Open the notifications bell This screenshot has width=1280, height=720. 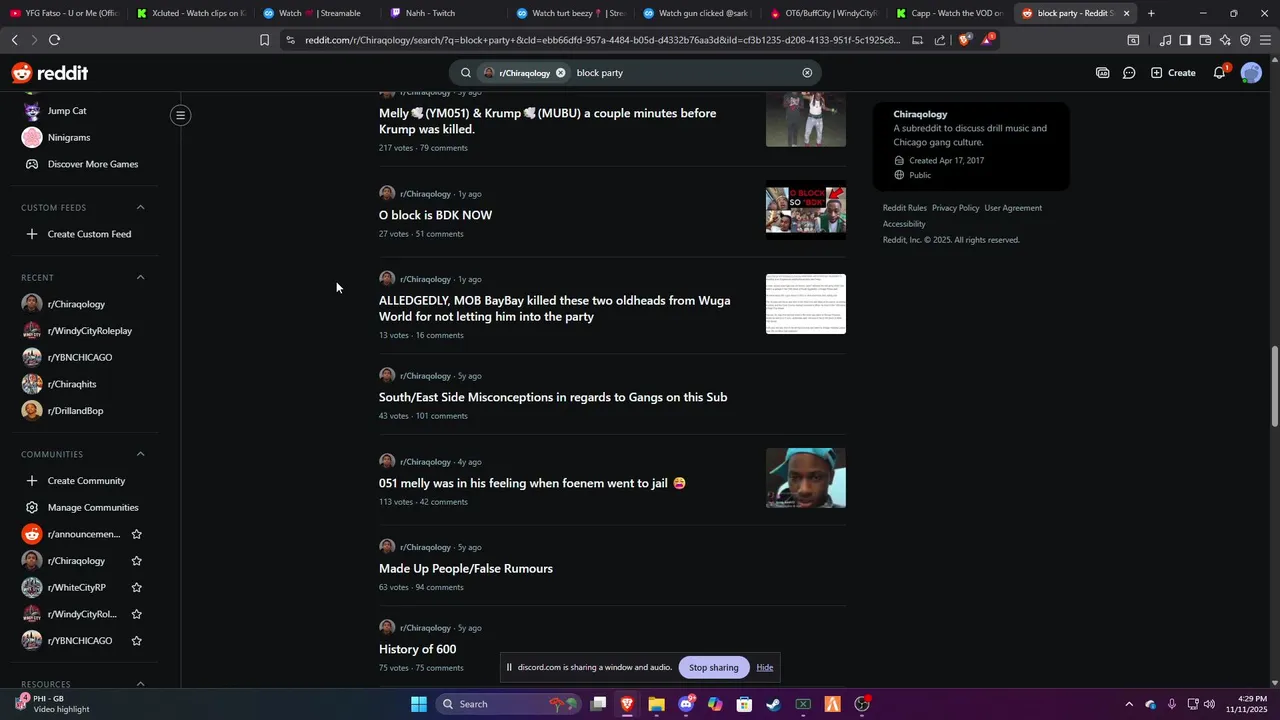(x=1219, y=73)
